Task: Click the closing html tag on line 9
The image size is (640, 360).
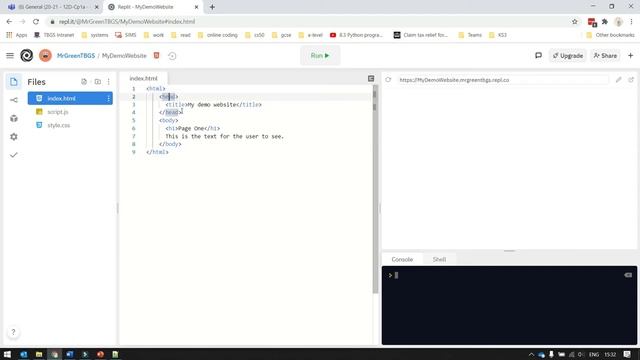Action: pyautogui.click(x=157, y=152)
